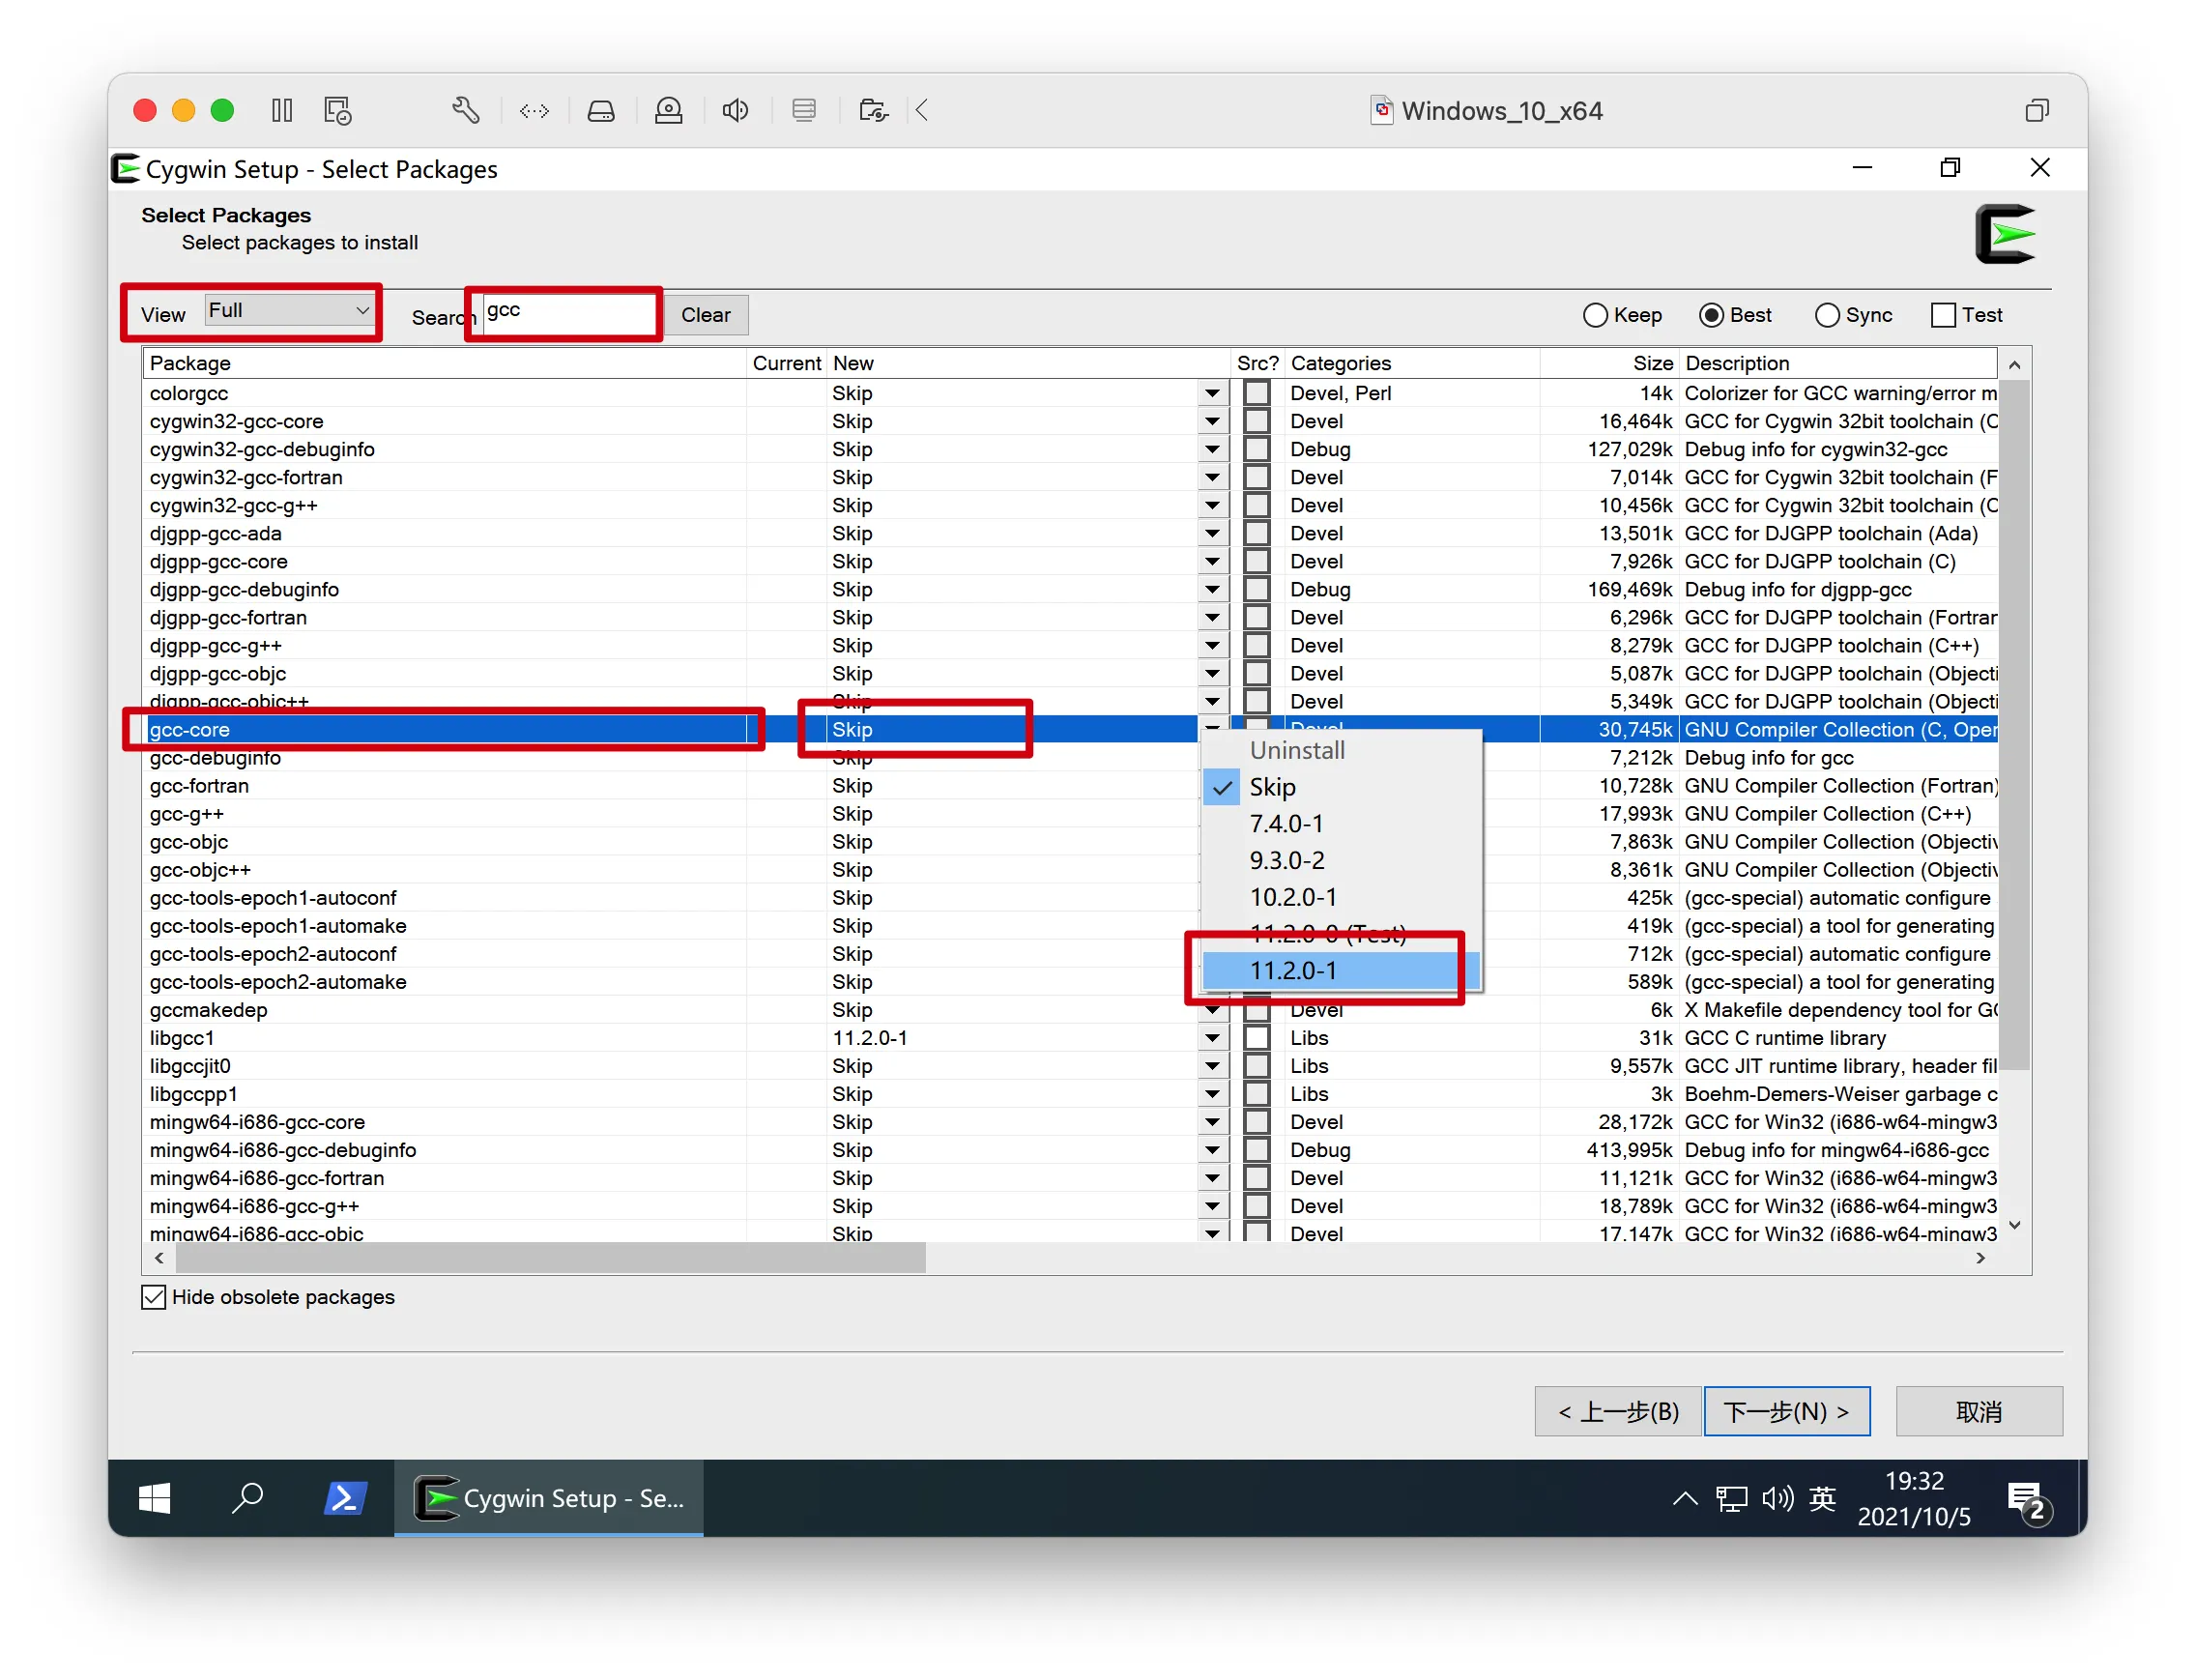
Task: Open the snapshot manager icon in VM toolbar
Action: click(338, 110)
